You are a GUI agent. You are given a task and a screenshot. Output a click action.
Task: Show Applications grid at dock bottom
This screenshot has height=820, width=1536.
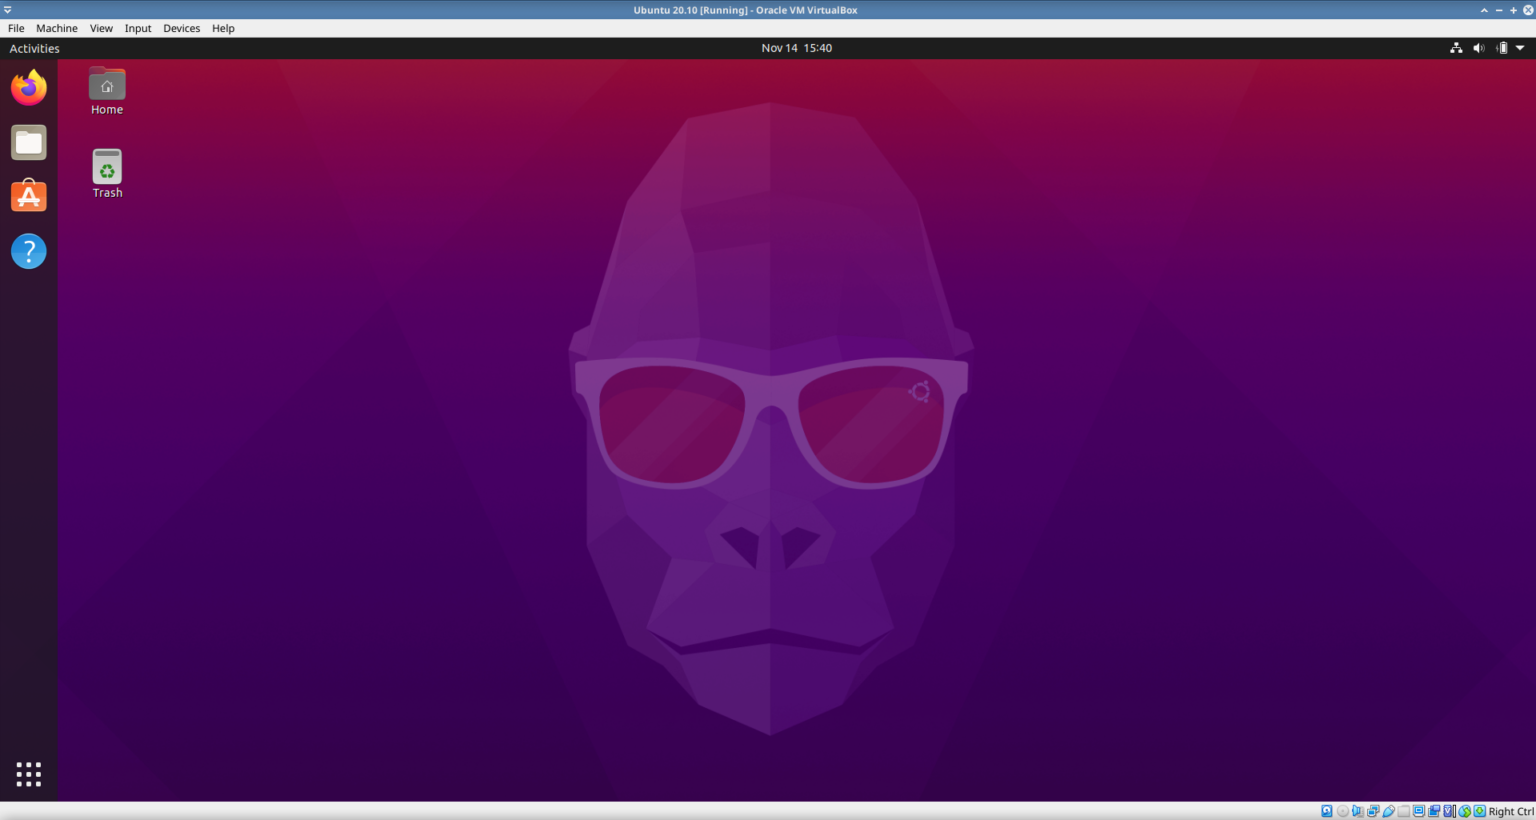click(x=29, y=774)
